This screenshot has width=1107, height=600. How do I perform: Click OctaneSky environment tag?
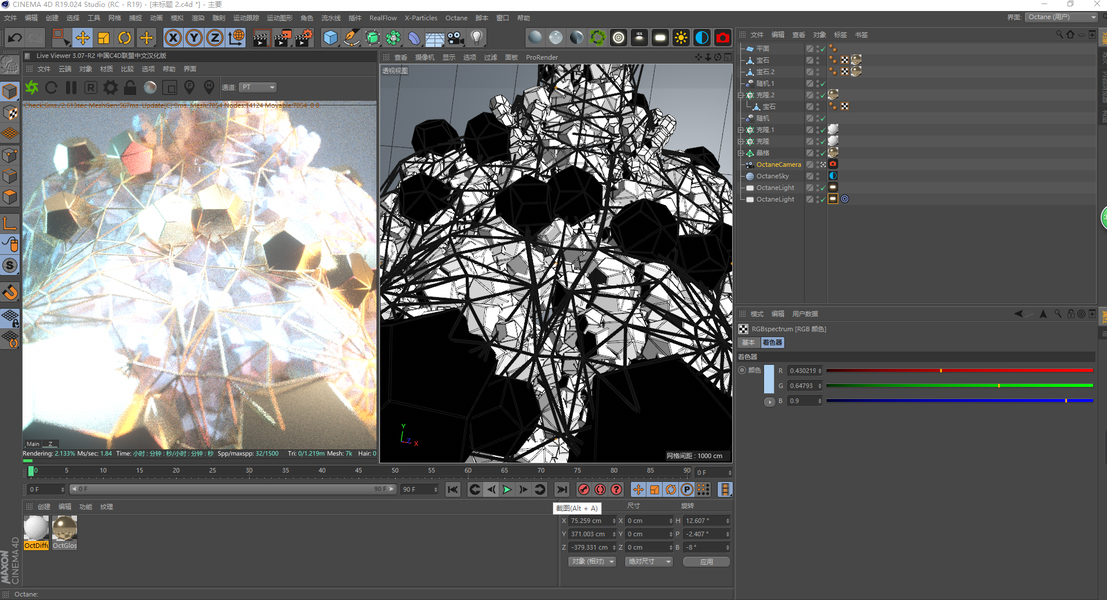833,176
